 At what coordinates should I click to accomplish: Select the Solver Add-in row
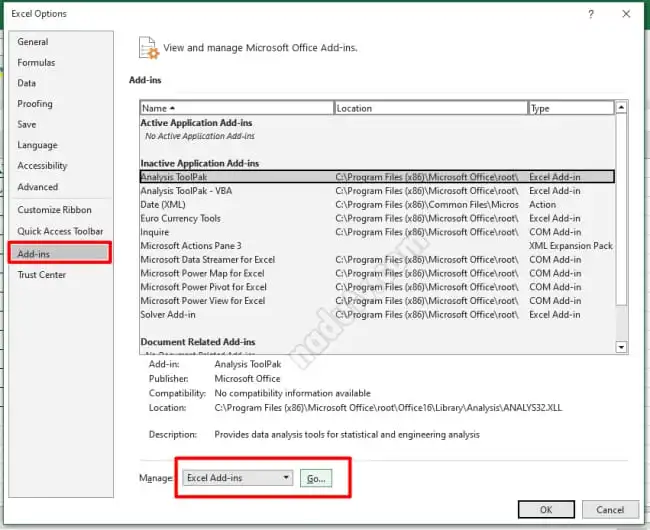(x=377, y=315)
